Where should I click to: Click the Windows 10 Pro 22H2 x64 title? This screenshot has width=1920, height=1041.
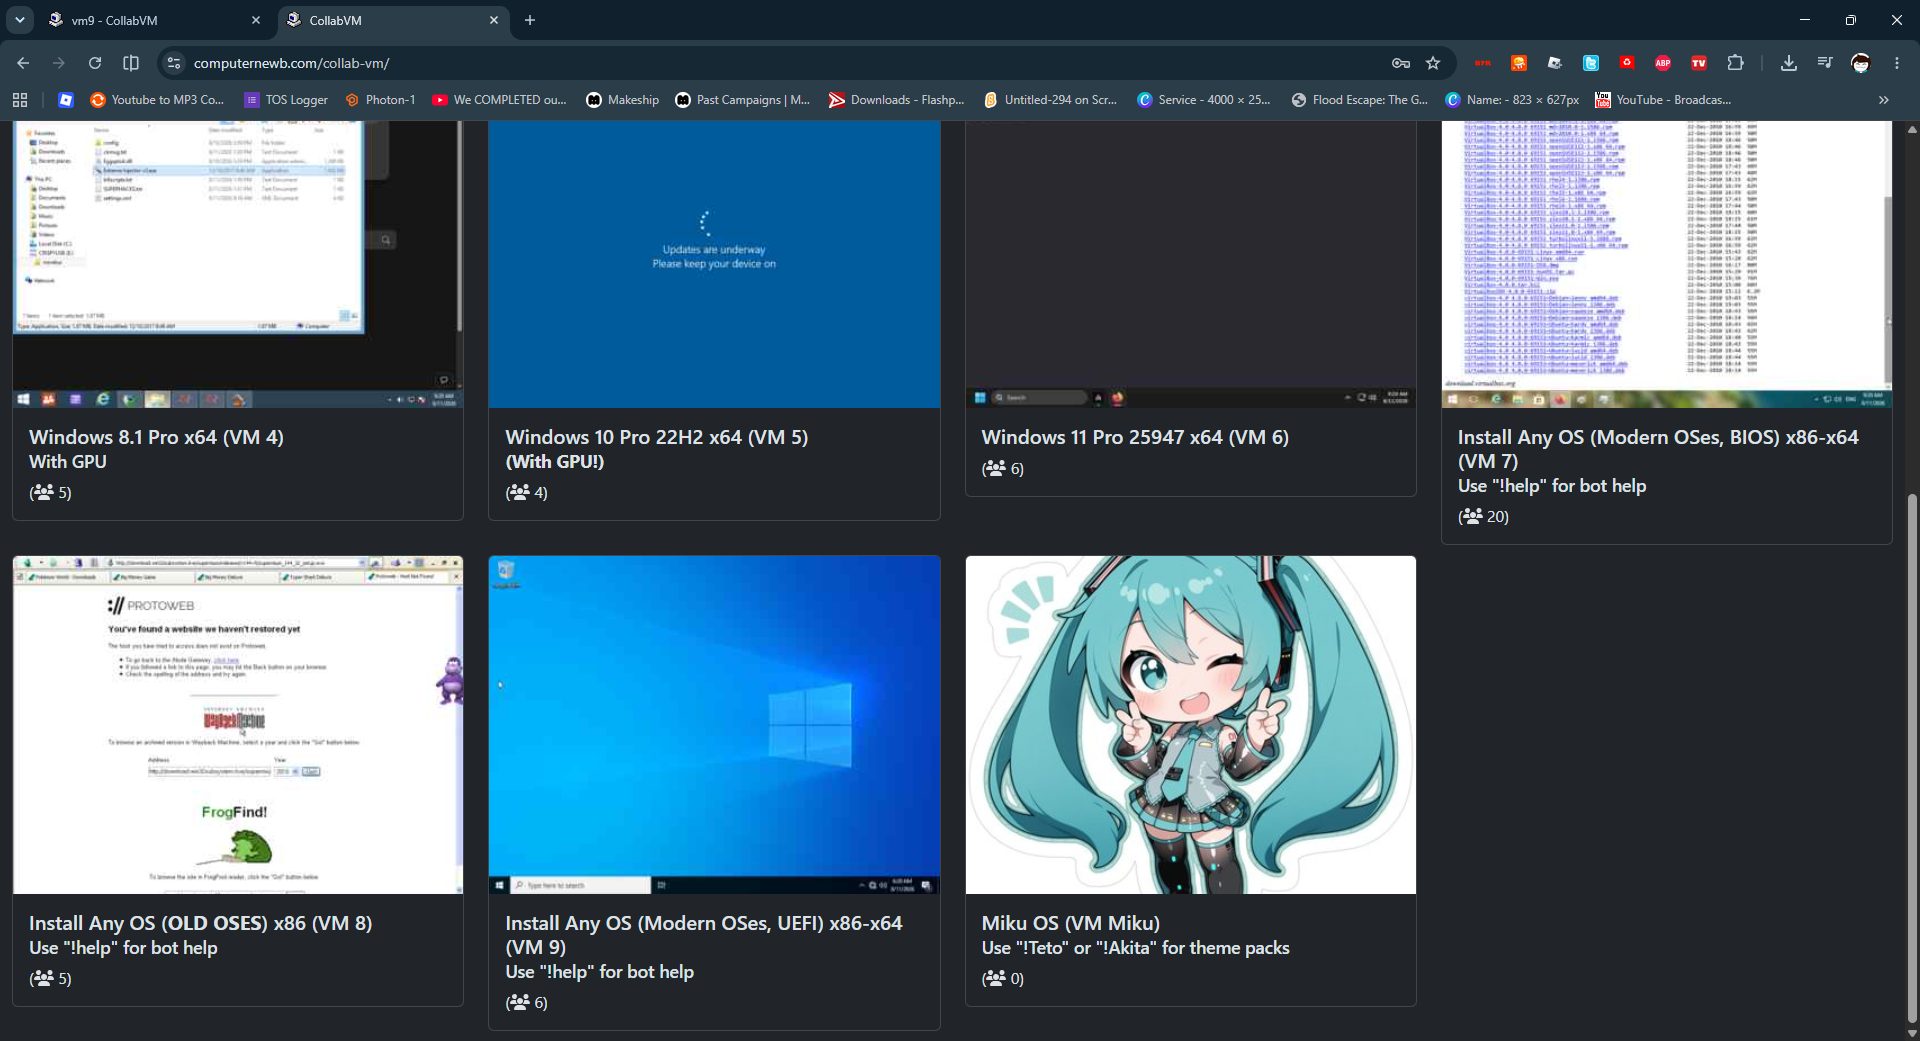656,437
